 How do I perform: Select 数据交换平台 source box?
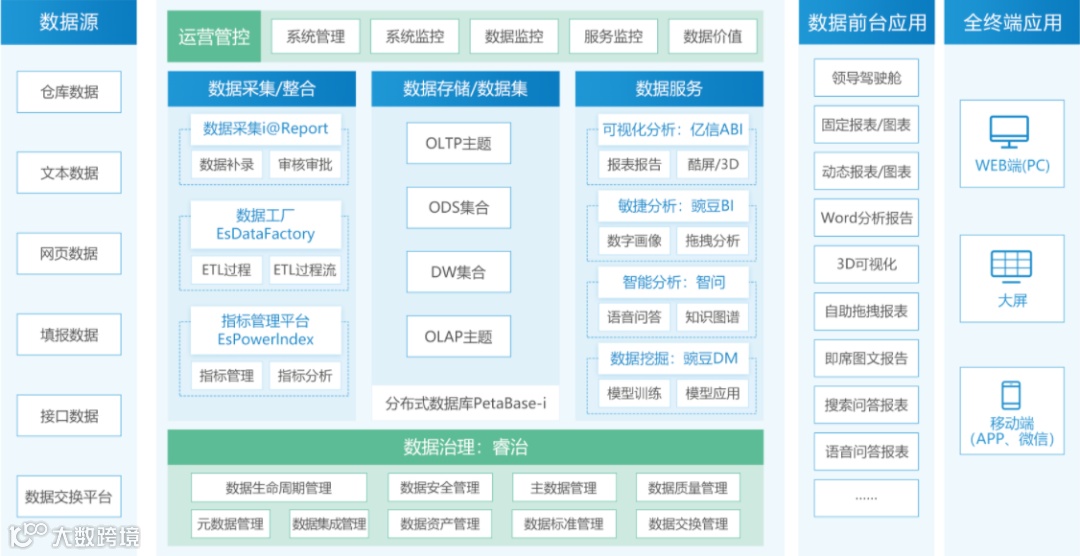pos(69,496)
